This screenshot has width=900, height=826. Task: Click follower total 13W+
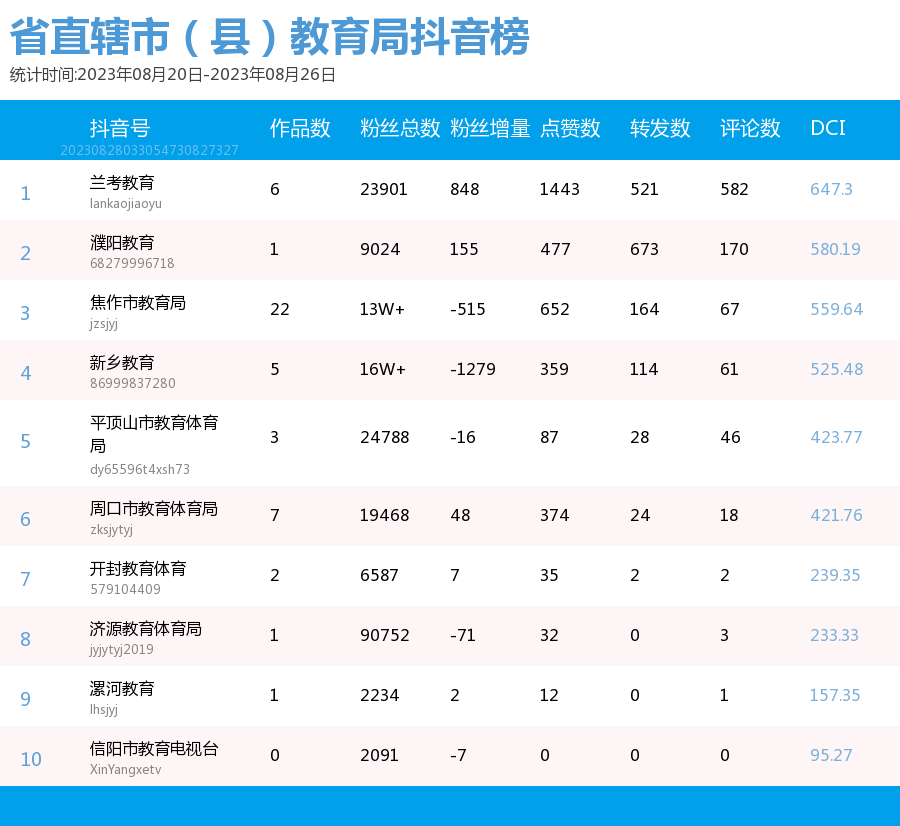pyautogui.click(x=382, y=309)
